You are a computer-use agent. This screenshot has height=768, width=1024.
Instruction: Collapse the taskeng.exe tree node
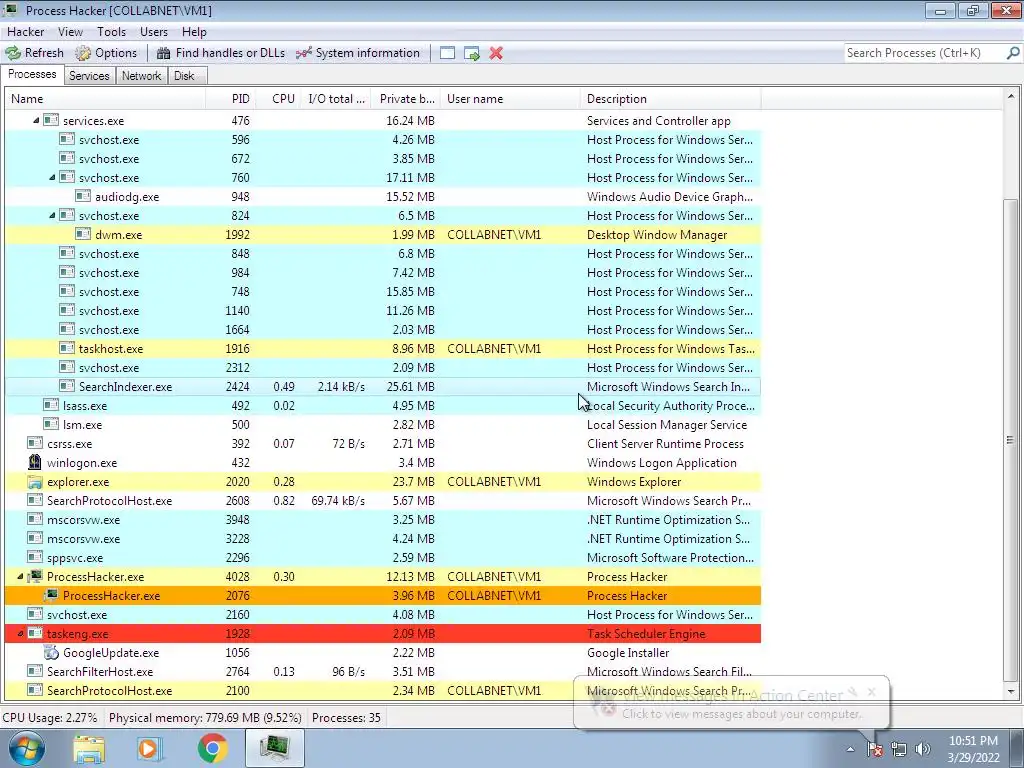click(20, 633)
